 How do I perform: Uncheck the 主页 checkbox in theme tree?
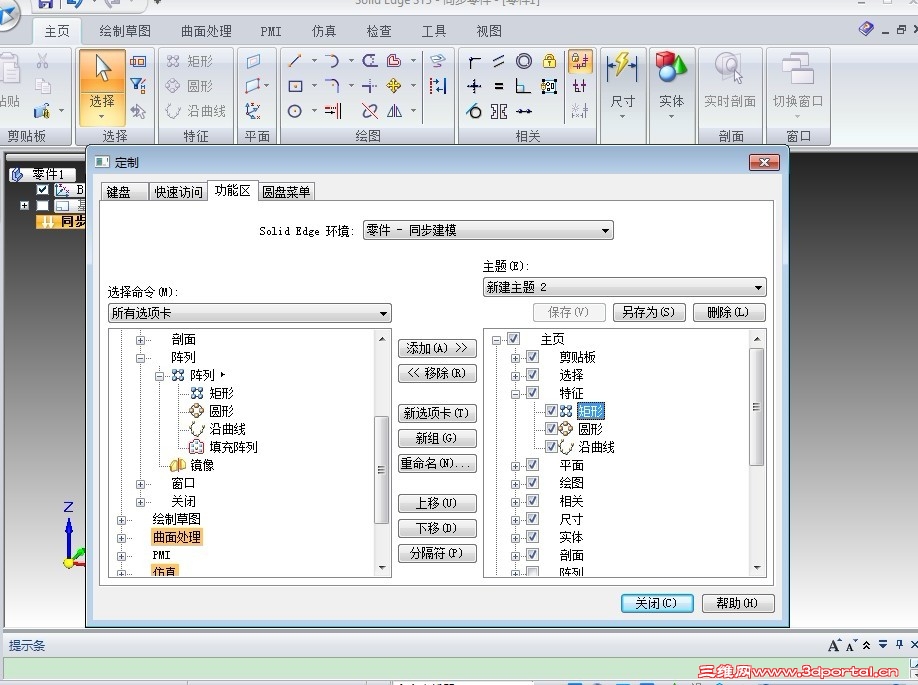tap(513, 338)
